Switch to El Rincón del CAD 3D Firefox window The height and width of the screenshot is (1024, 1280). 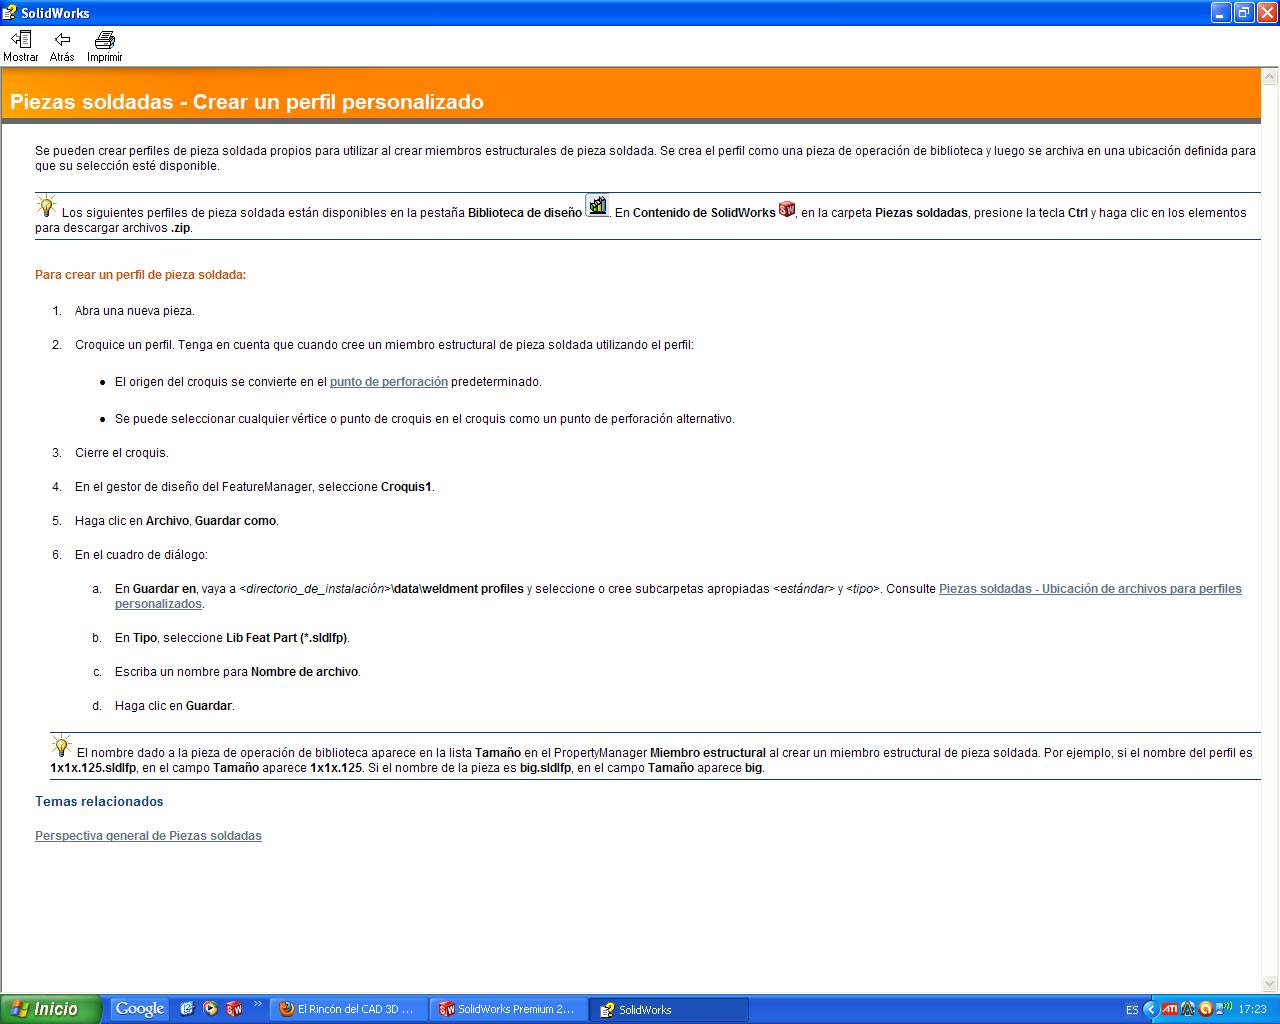(349, 1010)
